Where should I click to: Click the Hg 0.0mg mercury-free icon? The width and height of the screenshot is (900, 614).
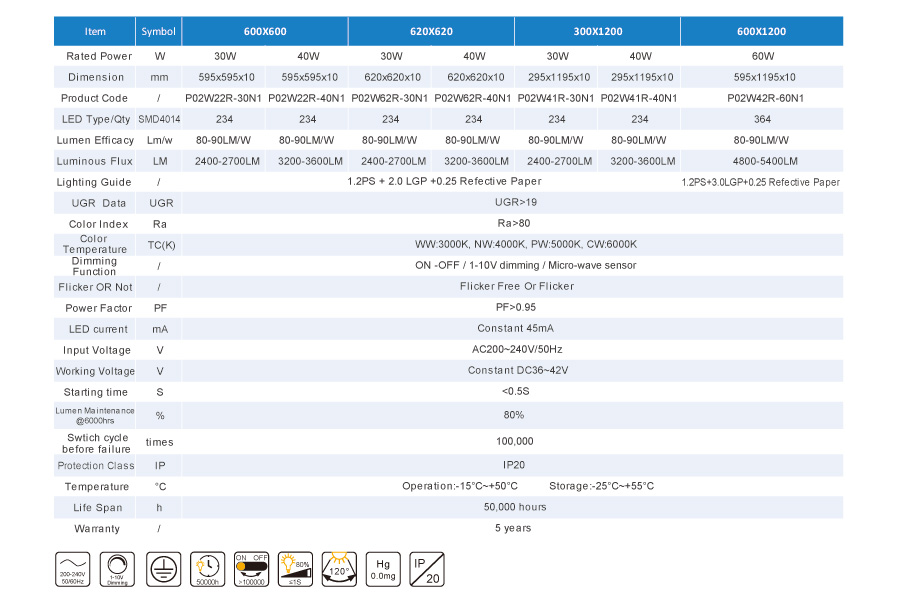384,570
